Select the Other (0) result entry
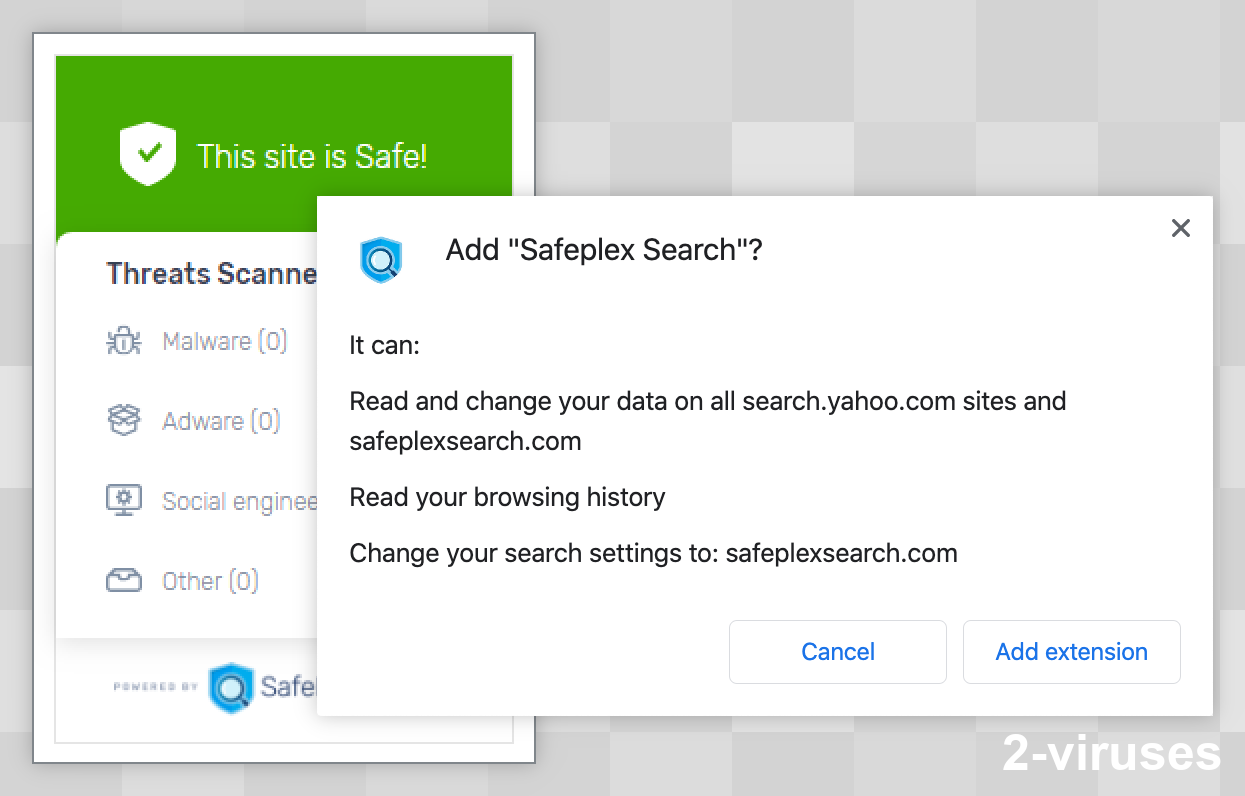The width and height of the screenshot is (1245, 796). tap(210, 580)
